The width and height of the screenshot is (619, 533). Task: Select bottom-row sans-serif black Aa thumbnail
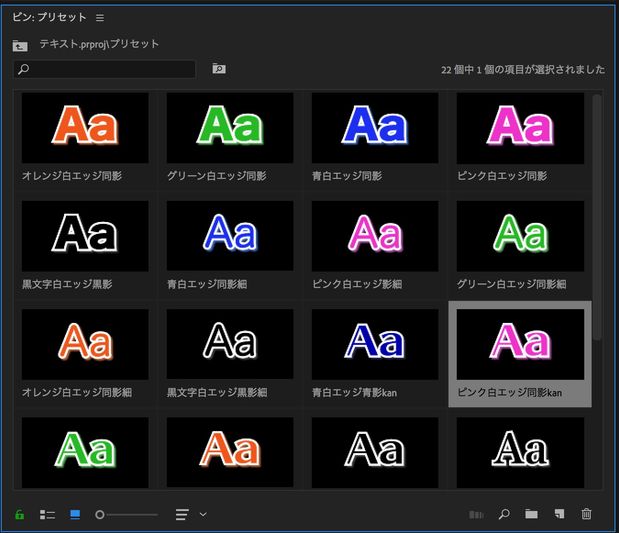click(x=375, y=452)
